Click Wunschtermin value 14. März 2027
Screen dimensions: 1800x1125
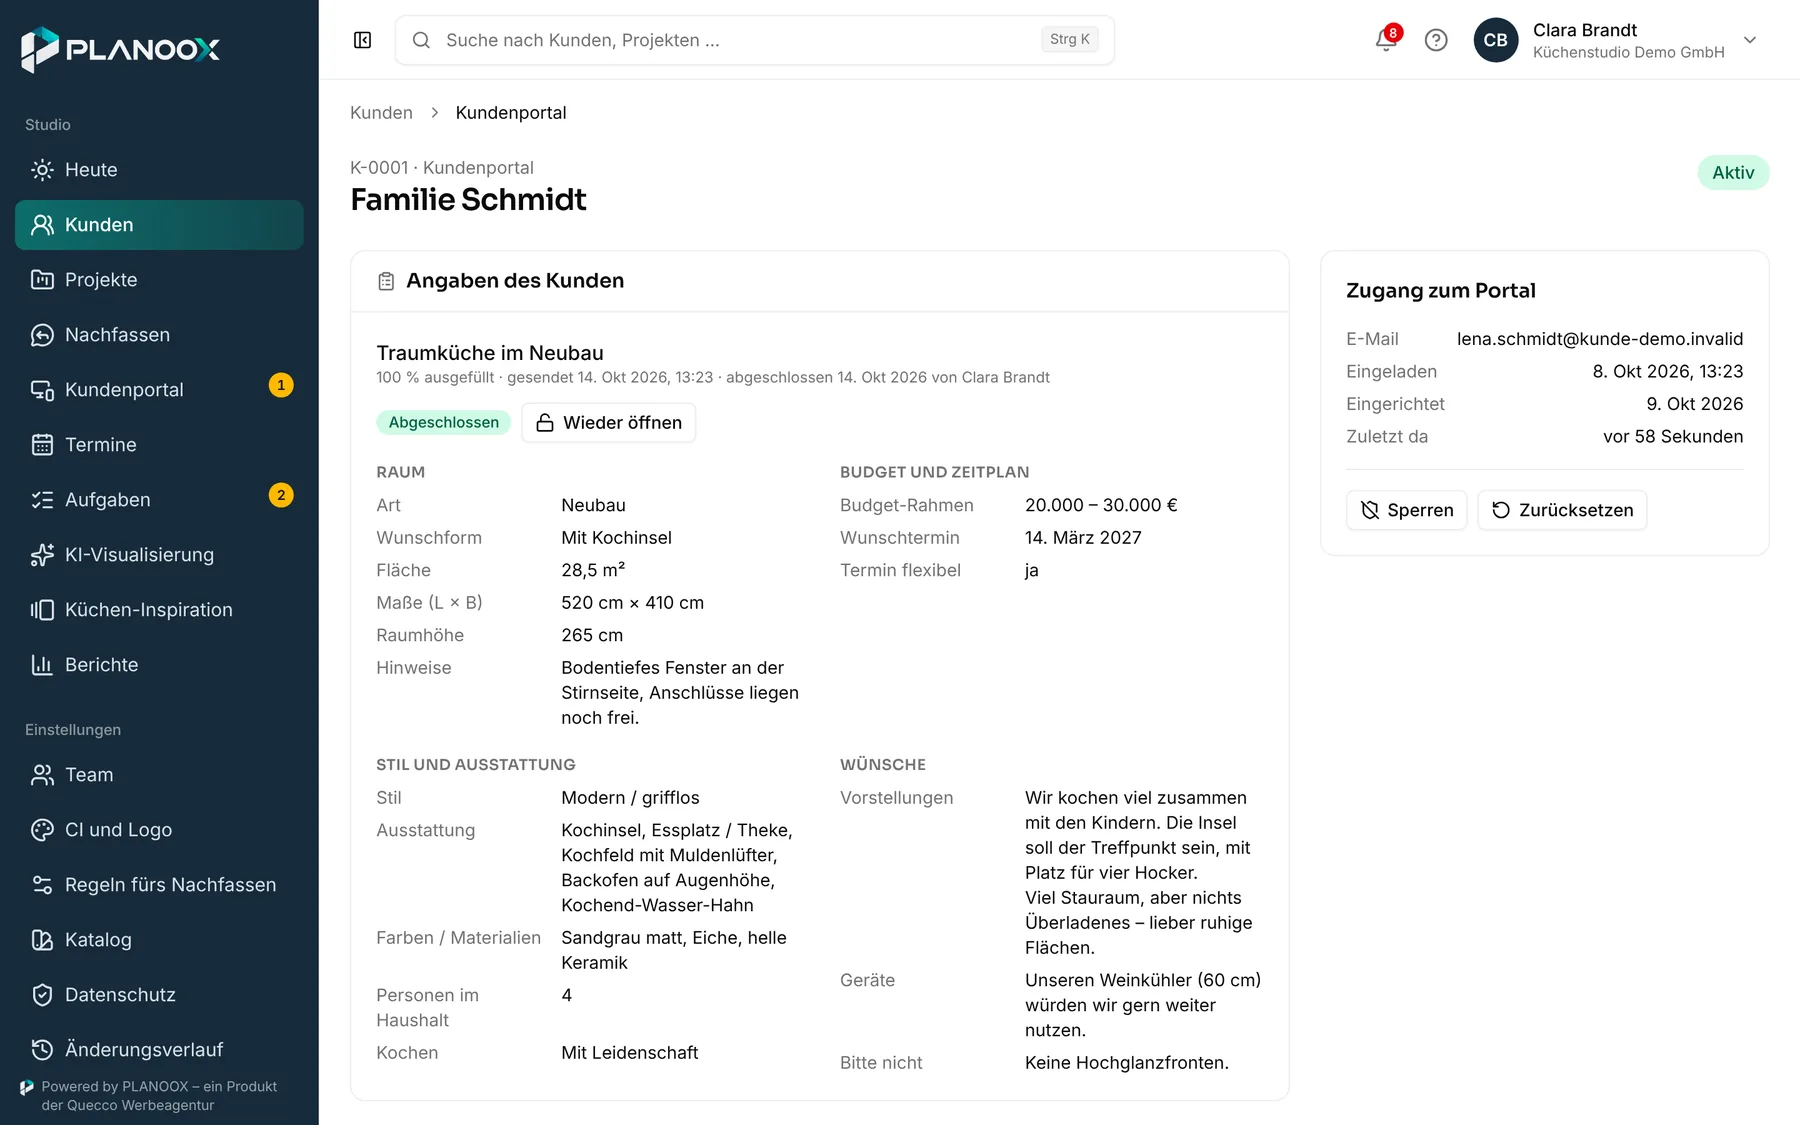point(1083,538)
